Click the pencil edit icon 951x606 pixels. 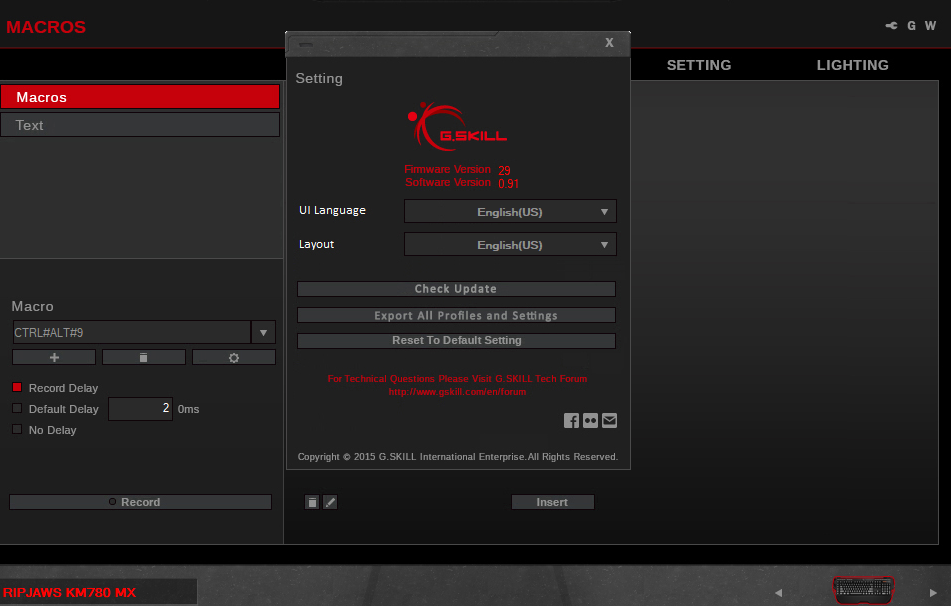tap(330, 502)
